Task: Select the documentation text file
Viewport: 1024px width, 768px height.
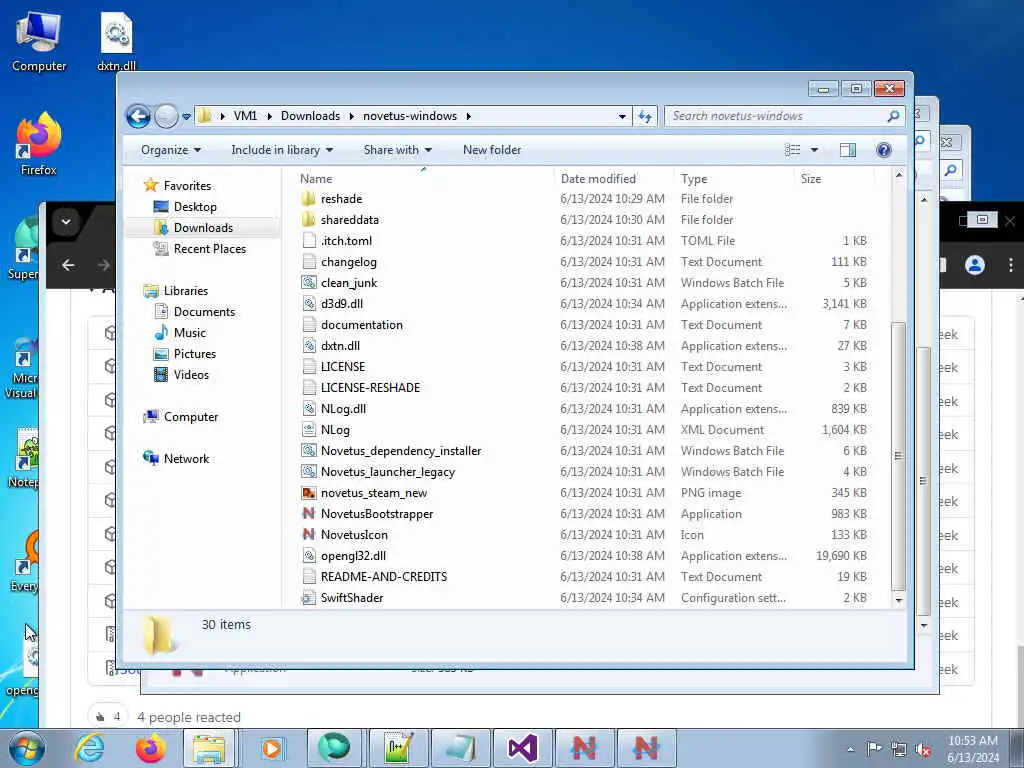Action: pyautogui.click(x=361, y=325)
